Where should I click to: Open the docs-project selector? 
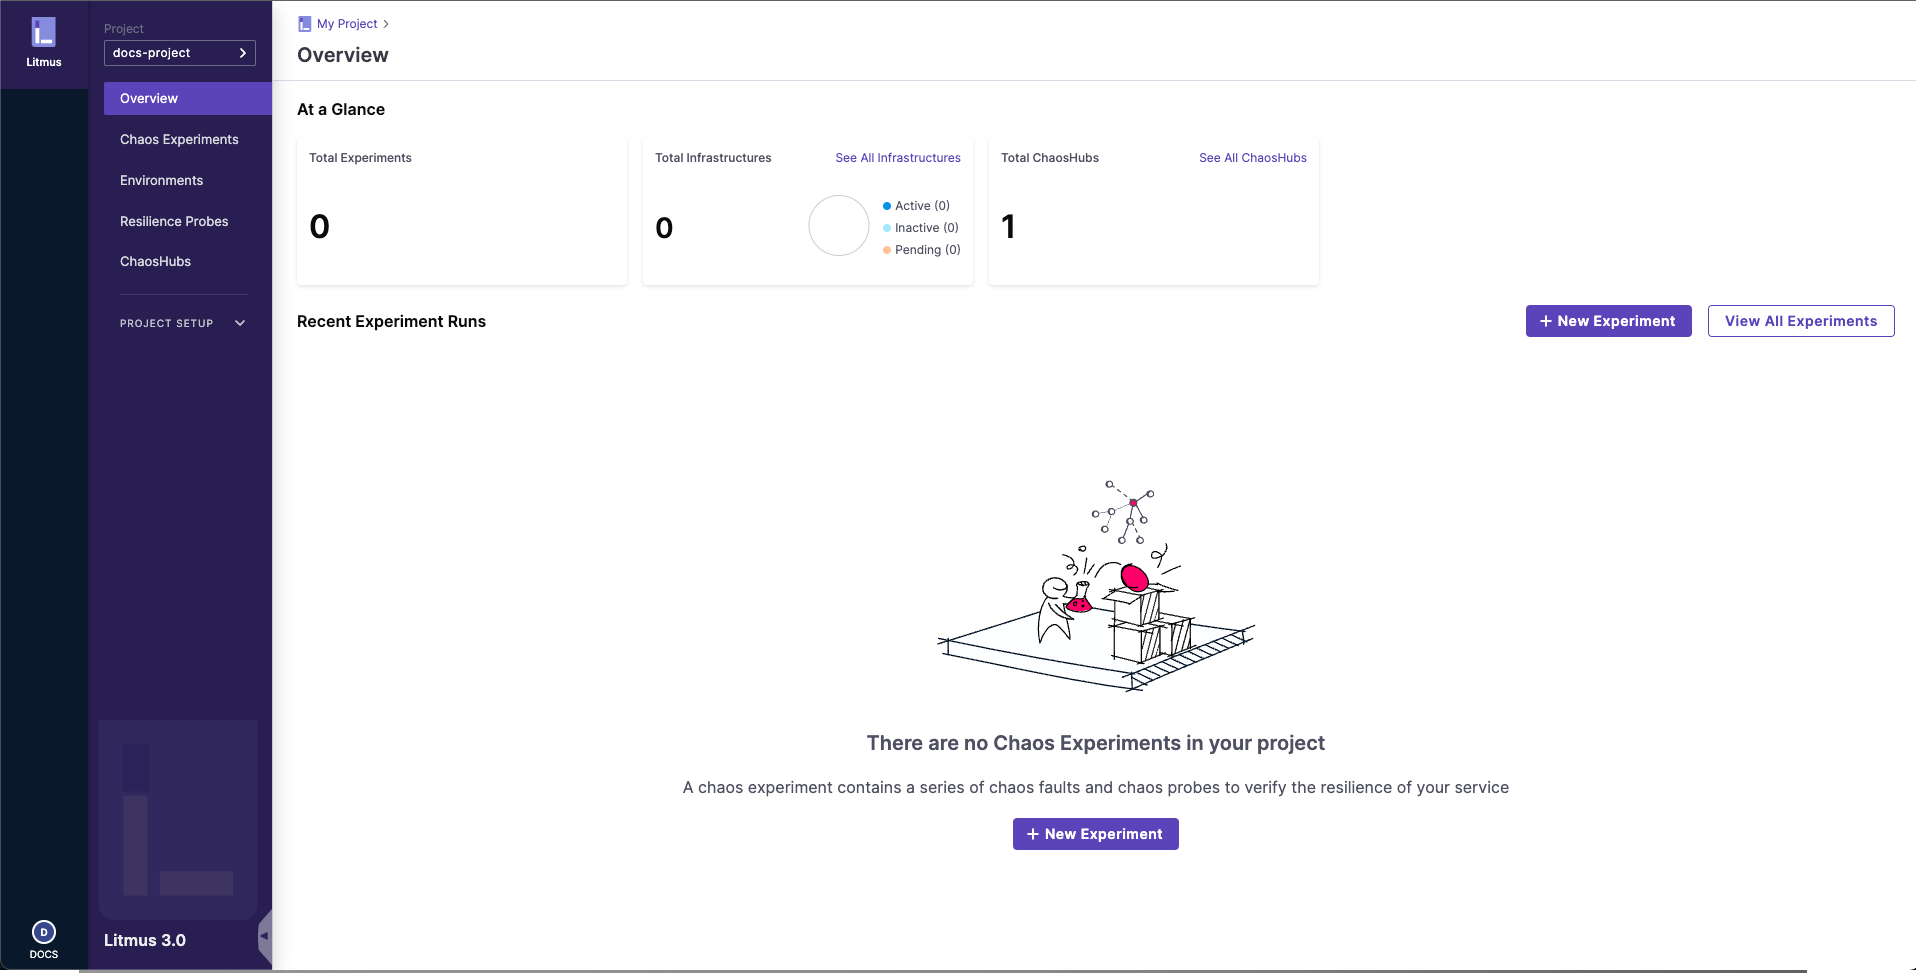180,53
